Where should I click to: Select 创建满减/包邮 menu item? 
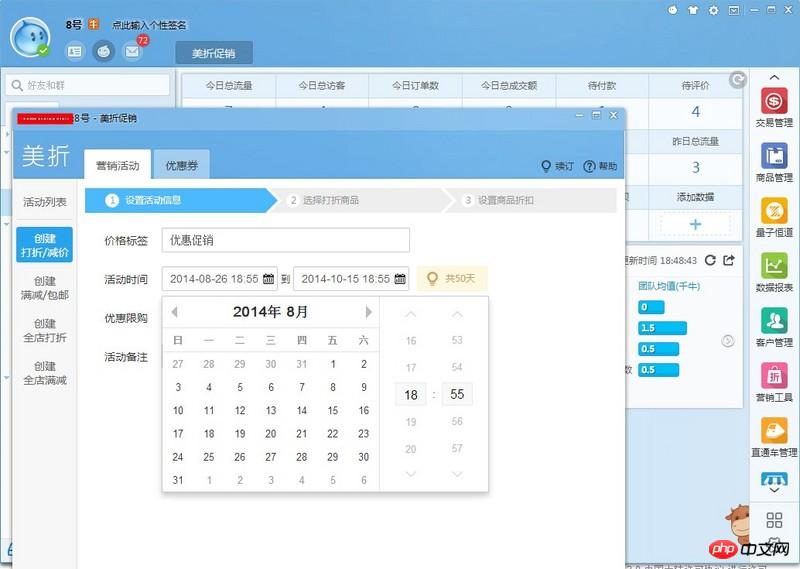tap(45, 288)
